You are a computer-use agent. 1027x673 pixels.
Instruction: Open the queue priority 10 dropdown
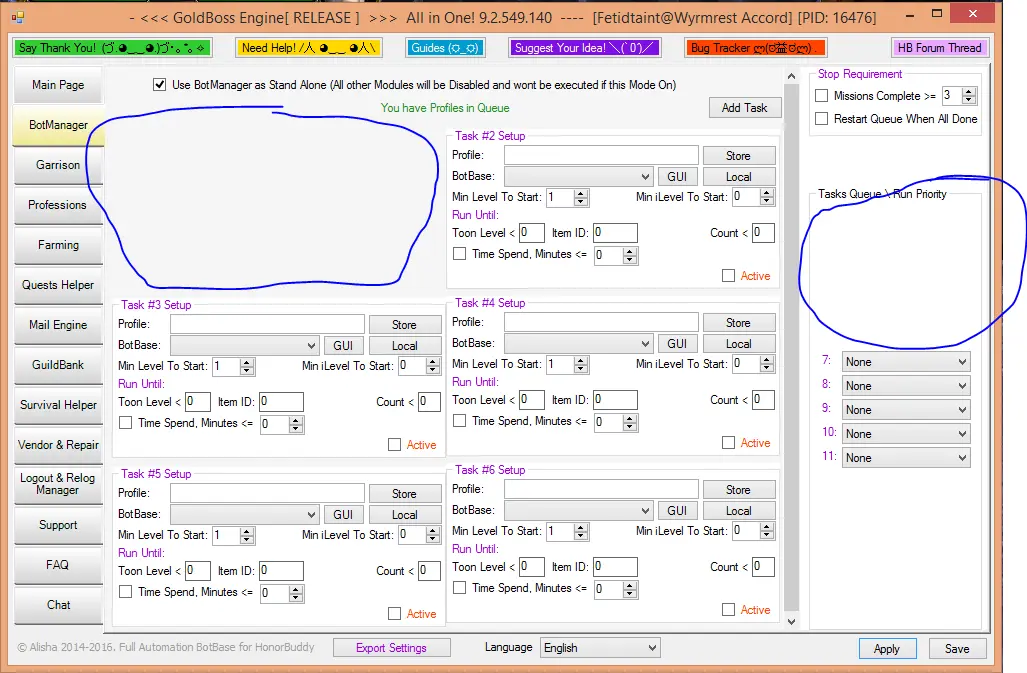906,433
